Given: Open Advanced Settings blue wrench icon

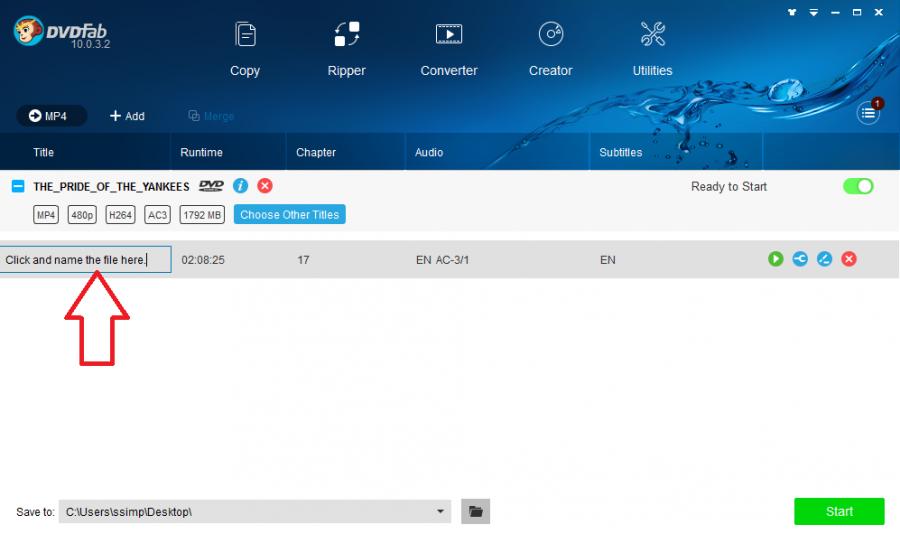Looking at the screenshot, I should click(x=800, y=259).
